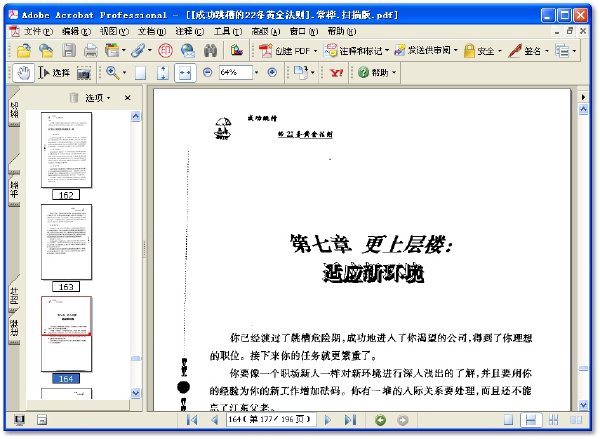Click the How To panel arrow at top right
The image size is (600, 439).
coord(583,97)
